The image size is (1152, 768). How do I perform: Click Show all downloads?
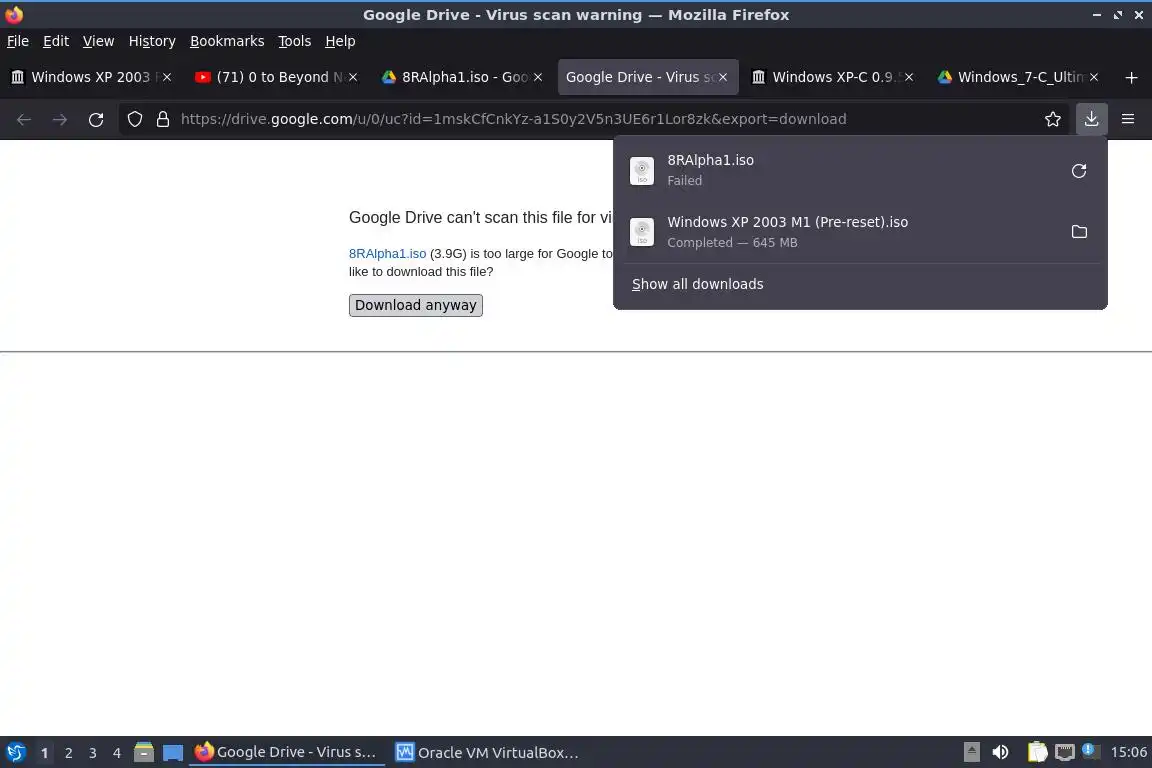pyautogui.click(x=697, y=284)
